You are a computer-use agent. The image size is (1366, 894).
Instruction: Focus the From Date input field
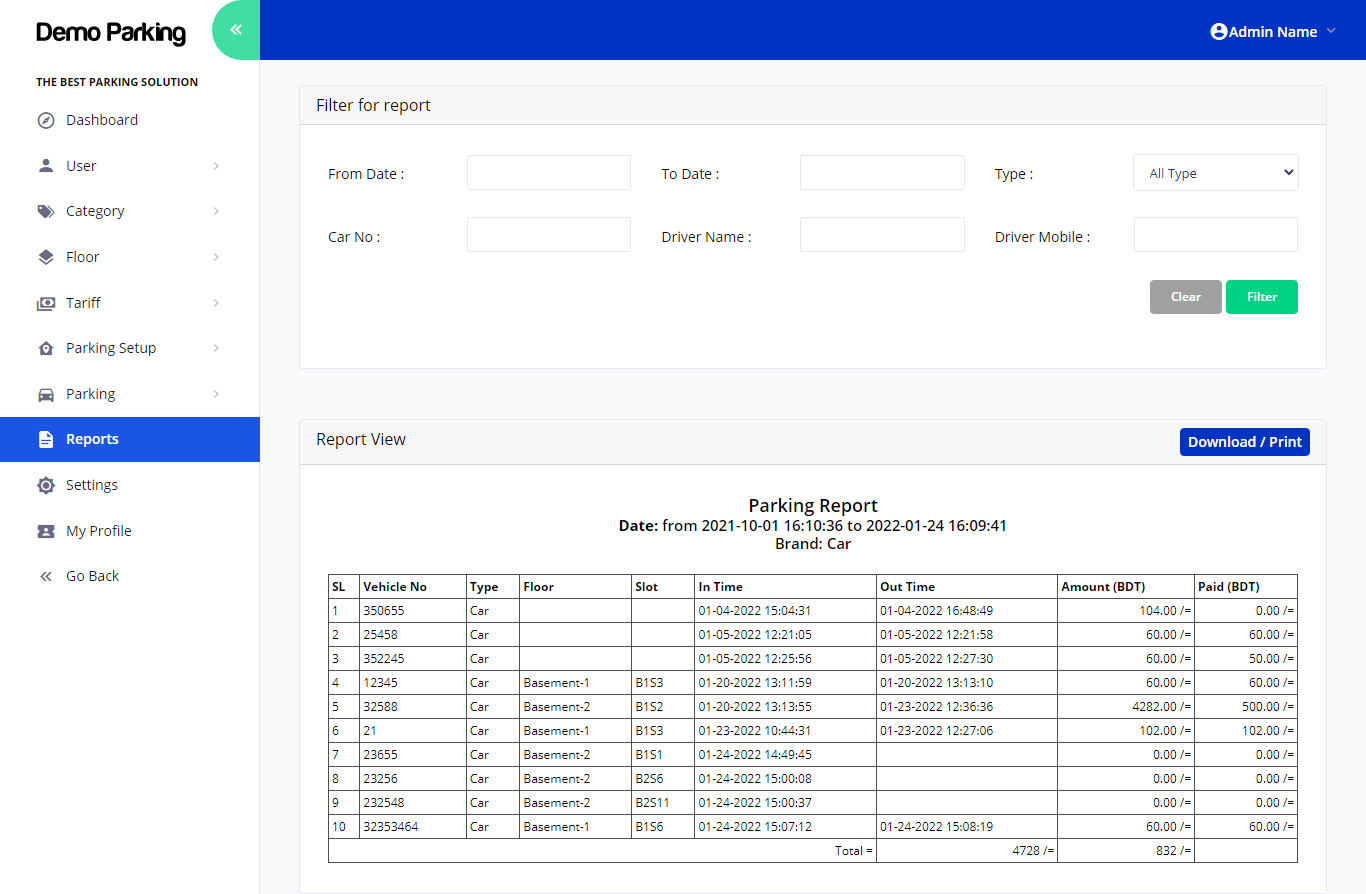(x=548, y=173)
